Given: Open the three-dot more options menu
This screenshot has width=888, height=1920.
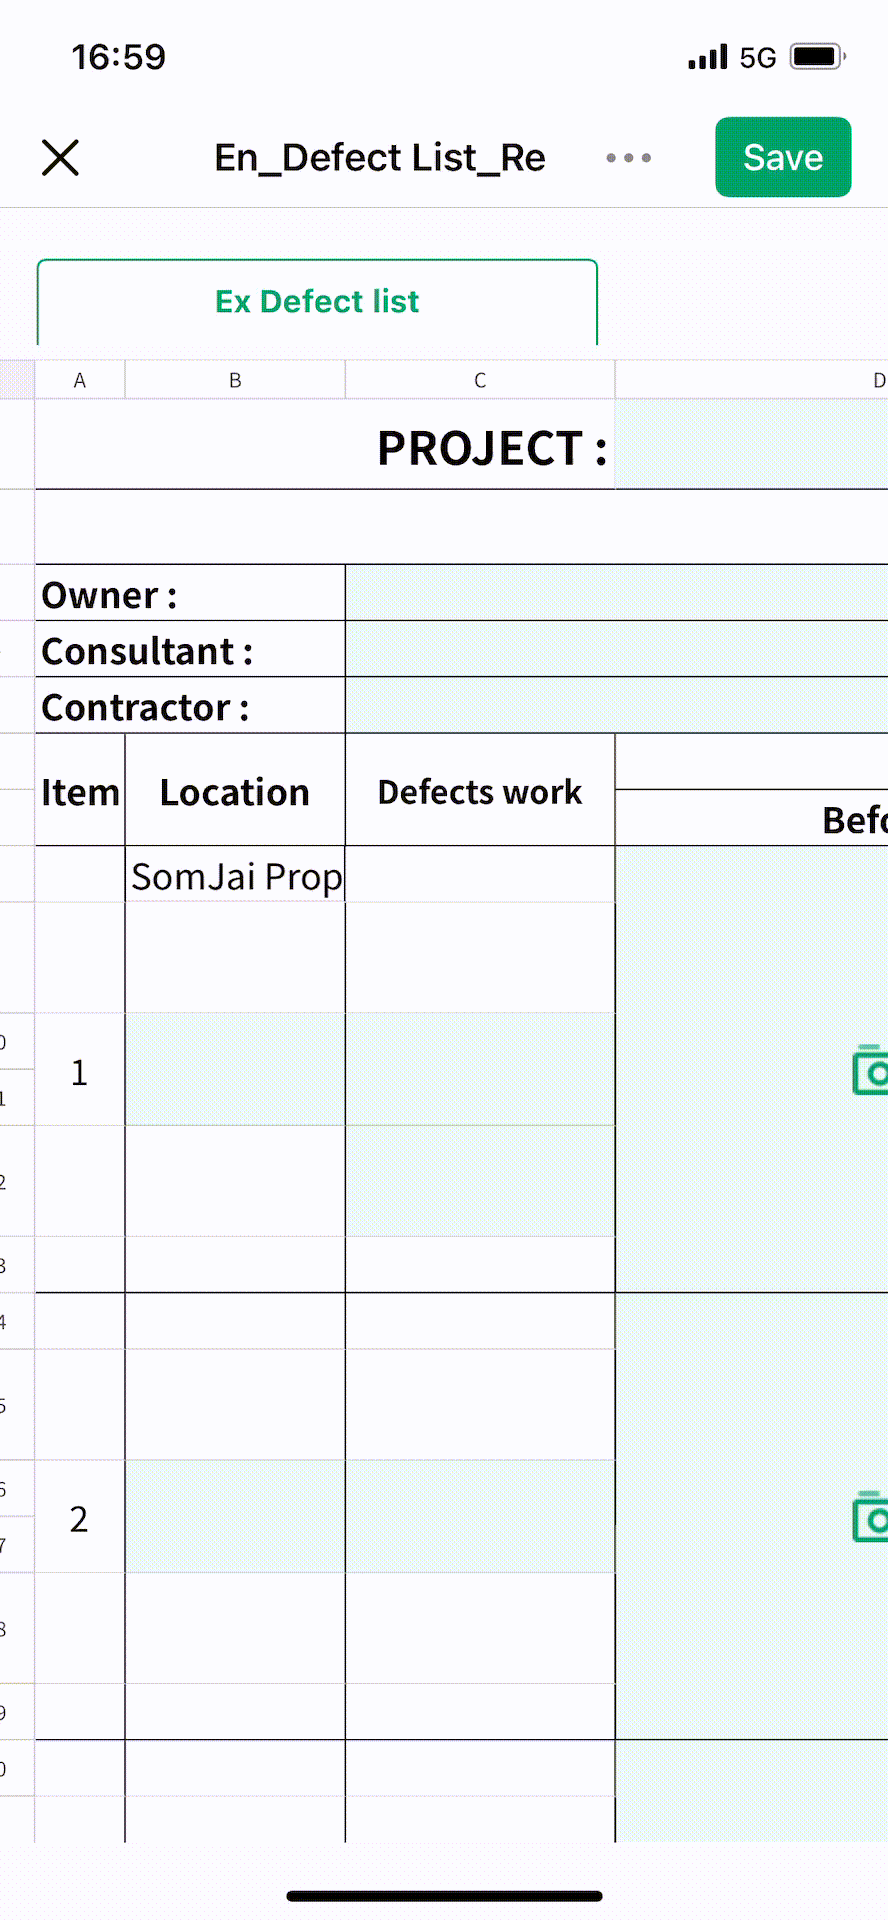Looking at the screenshot, I should 629,158.
